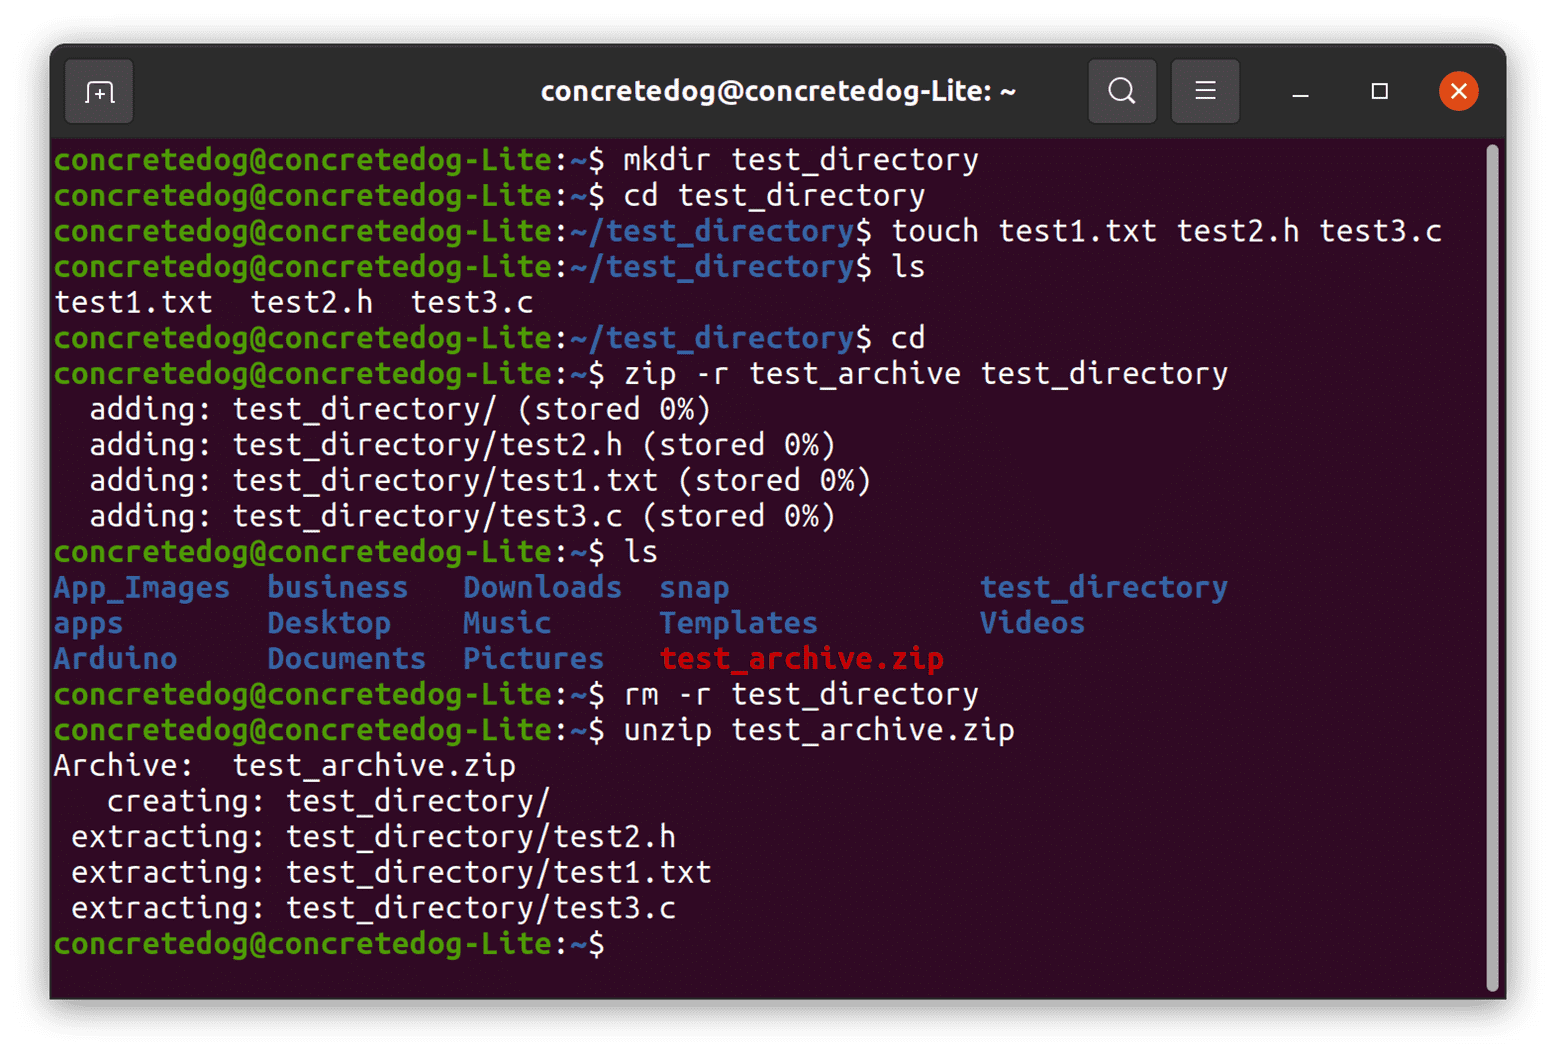Click the Downloads folder name

(x=542, y=588)
